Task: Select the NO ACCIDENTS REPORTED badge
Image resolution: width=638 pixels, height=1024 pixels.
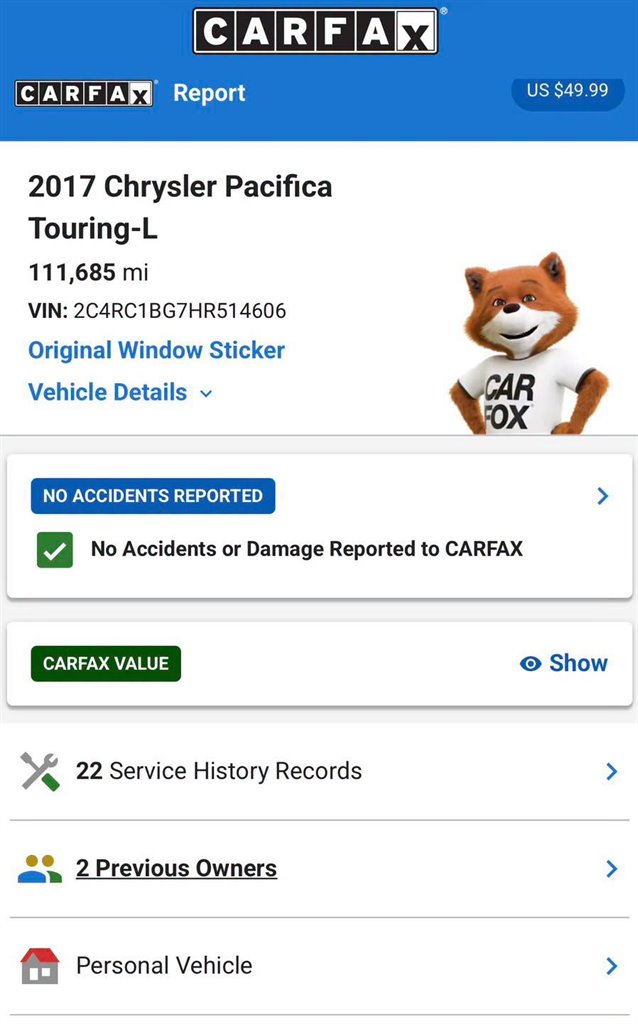Action: 153,496
